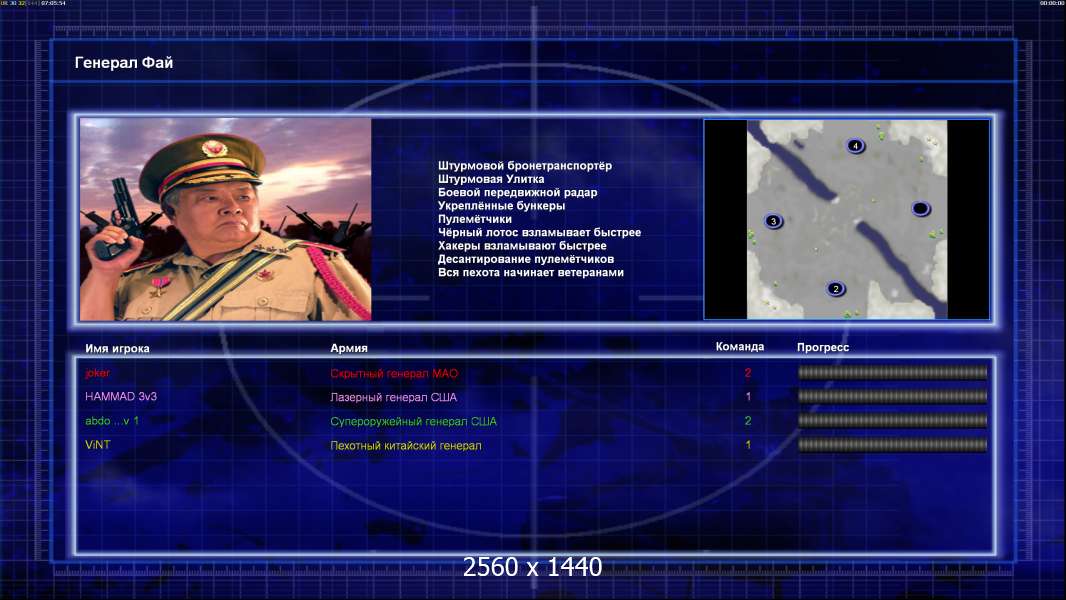This screenshot has width=1066, height=600.
Task: Click ViNT's loading progress bar
Action: [x=892, y=445]
